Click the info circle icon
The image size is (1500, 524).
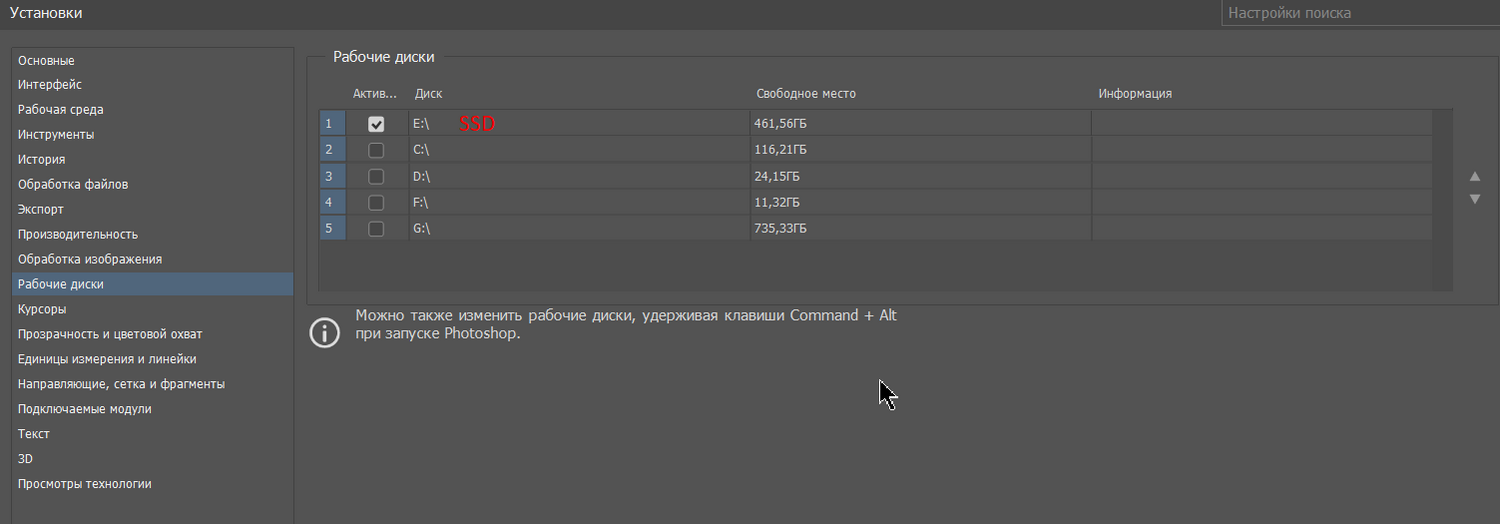[325, 333]
